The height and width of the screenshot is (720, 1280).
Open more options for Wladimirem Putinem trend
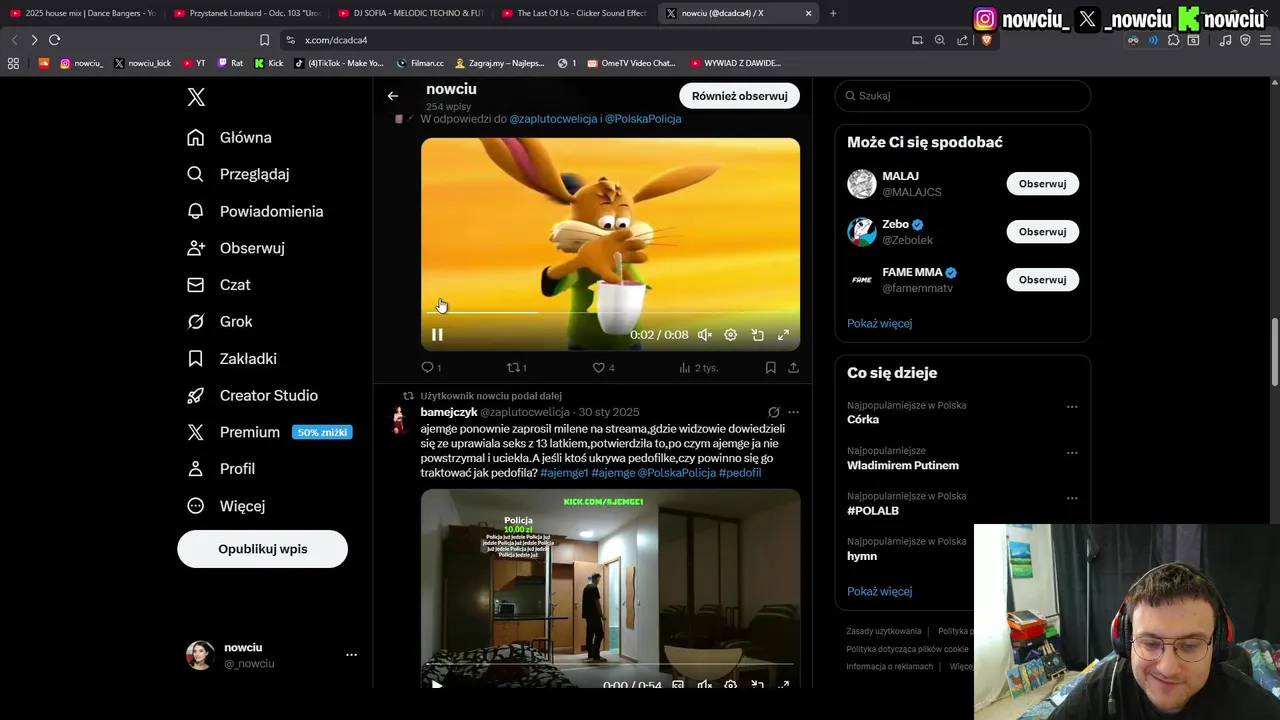pos(1072,453)
